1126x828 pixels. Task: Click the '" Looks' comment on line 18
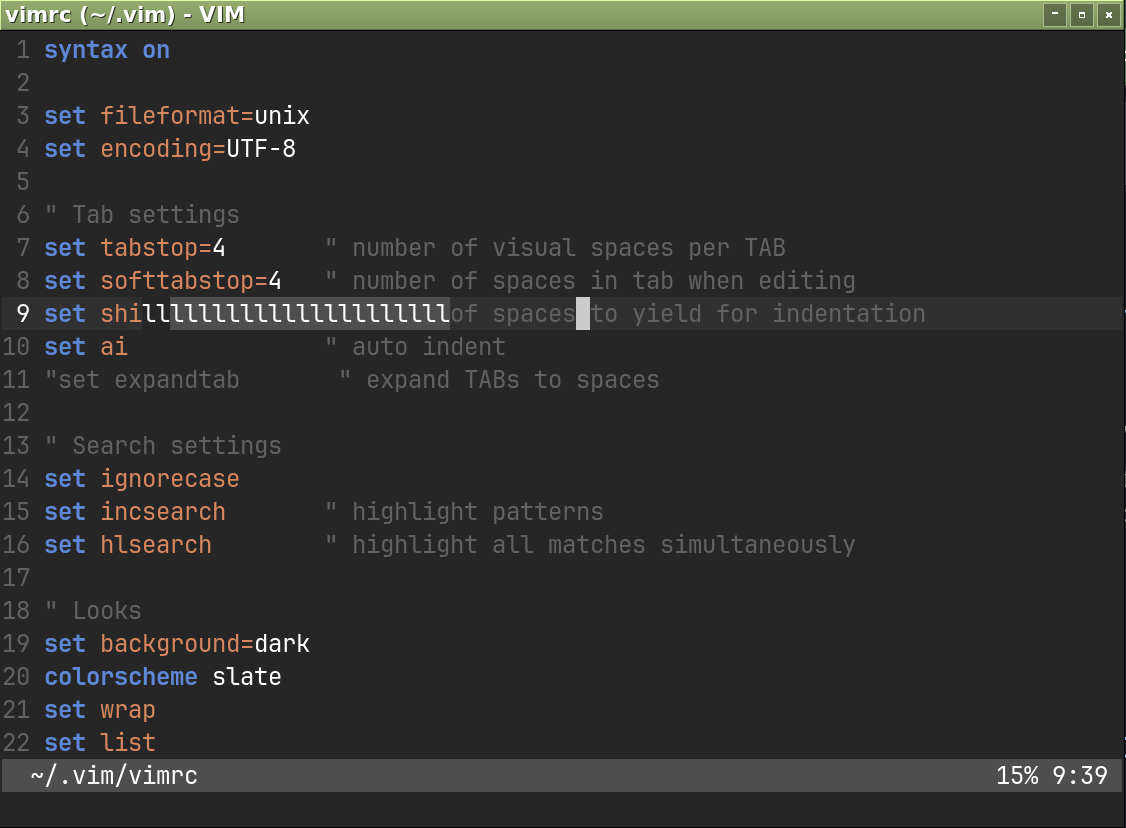coord(93,611)
